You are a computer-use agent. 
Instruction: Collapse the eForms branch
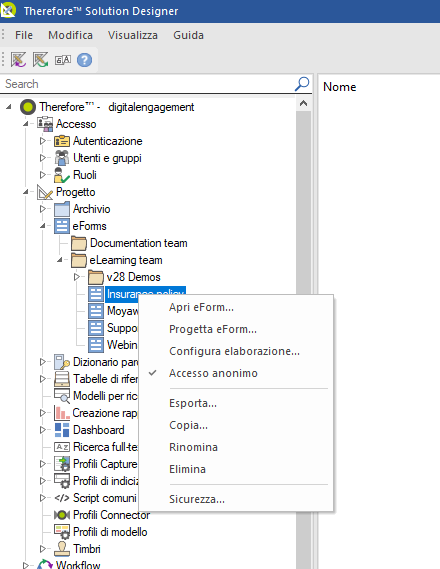point(43,226)
